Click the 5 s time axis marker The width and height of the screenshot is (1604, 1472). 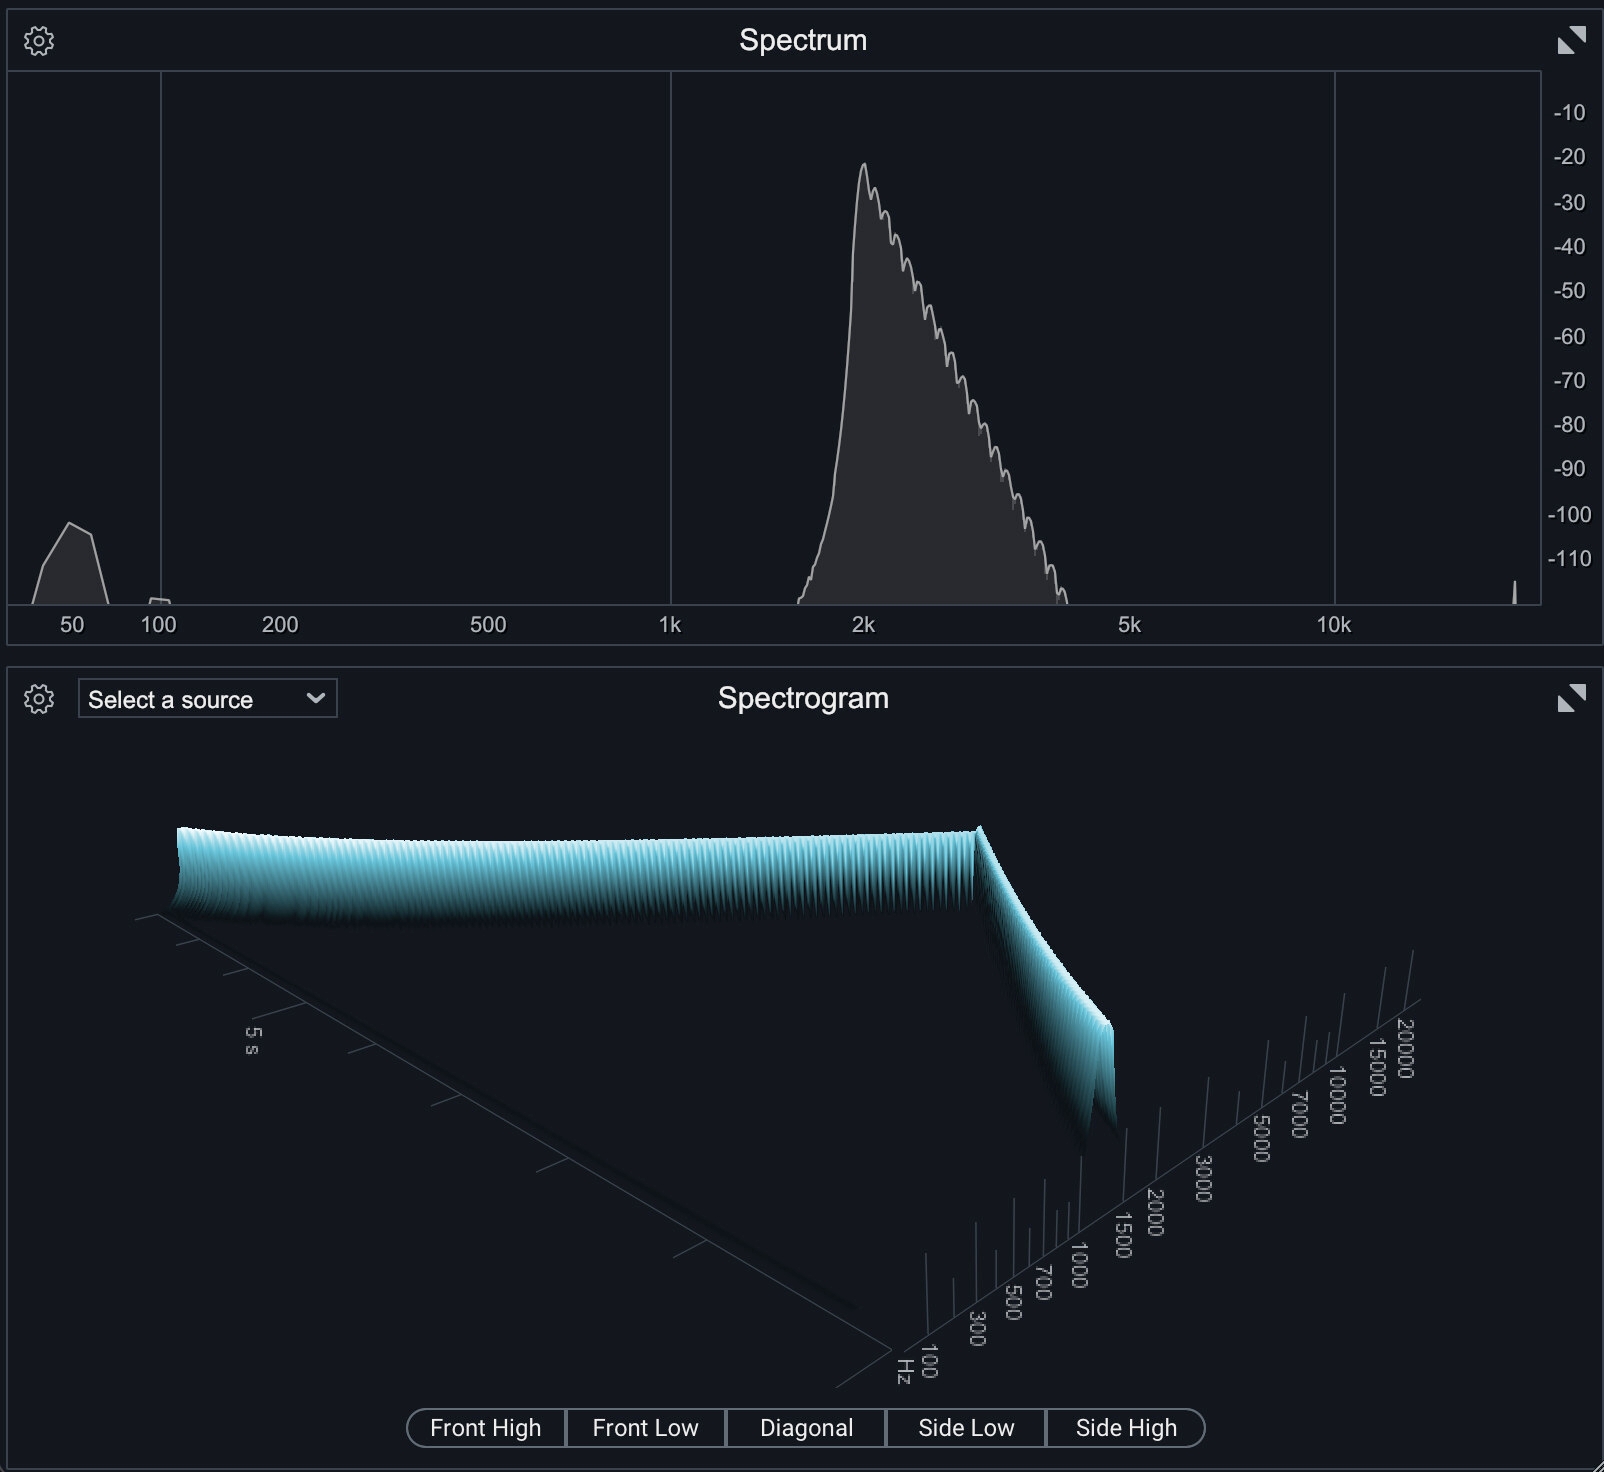click(x=252, y=1040)
